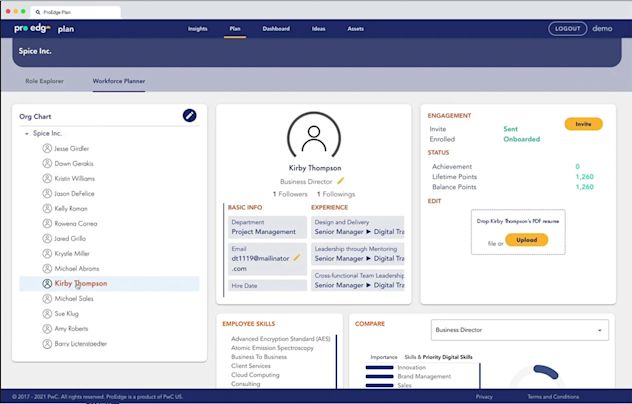
Task: Click Barry Lictenstaedter's person icon
Action: coord(47,344)
